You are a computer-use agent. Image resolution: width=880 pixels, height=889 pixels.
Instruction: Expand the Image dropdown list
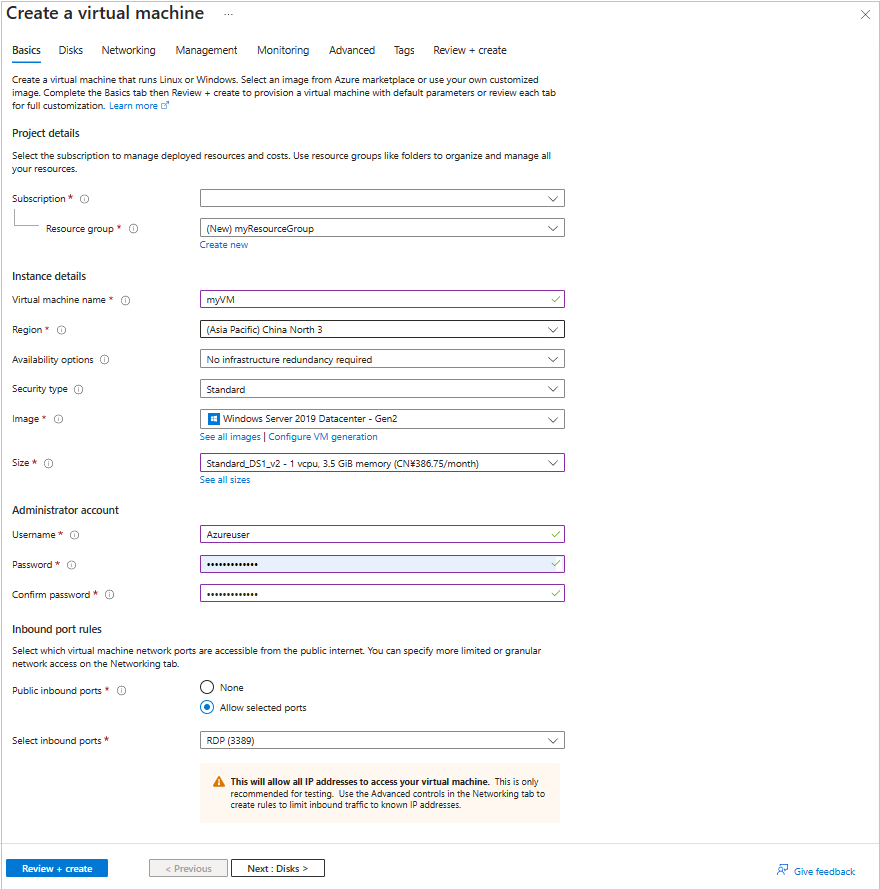pyautogui.click(x=382, y=419)
